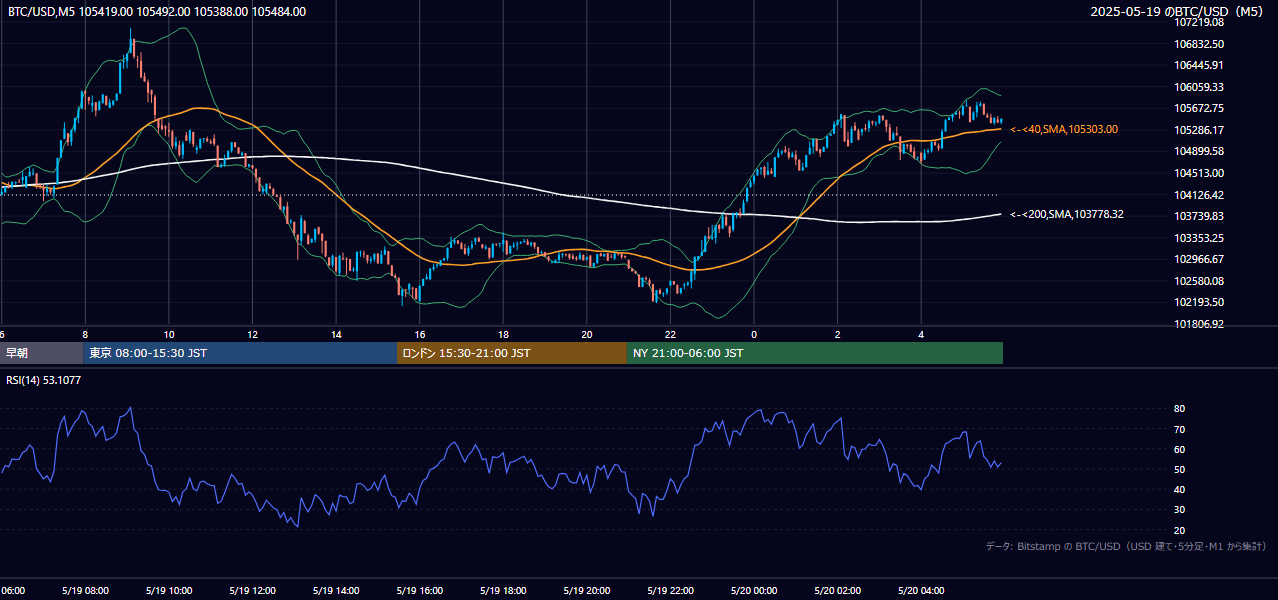
Task: Click the RSI axis level 60
Action: (1179, 449)
